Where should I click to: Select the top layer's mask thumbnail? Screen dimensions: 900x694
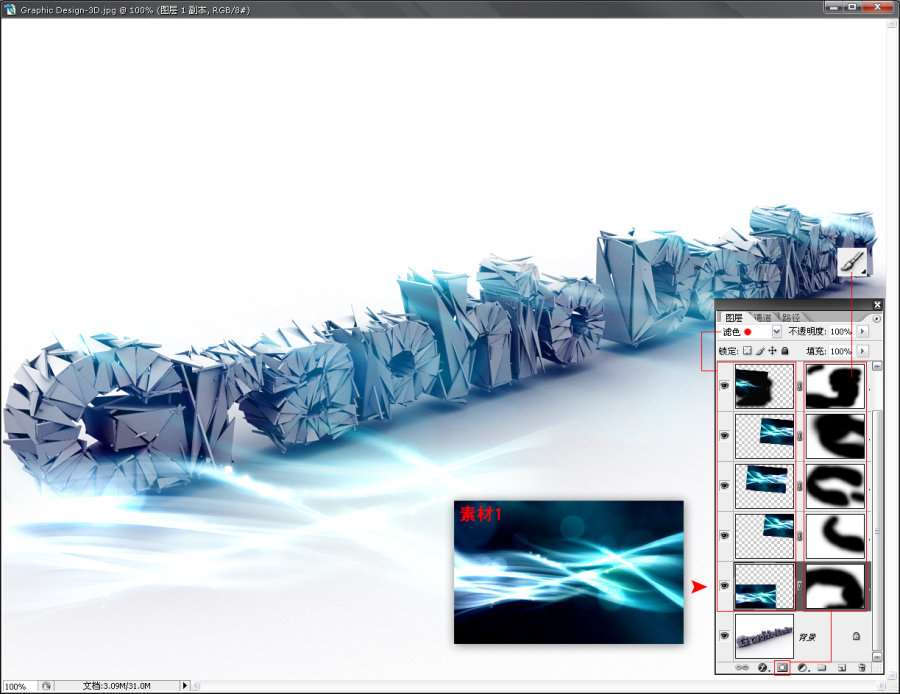(835, 386)
